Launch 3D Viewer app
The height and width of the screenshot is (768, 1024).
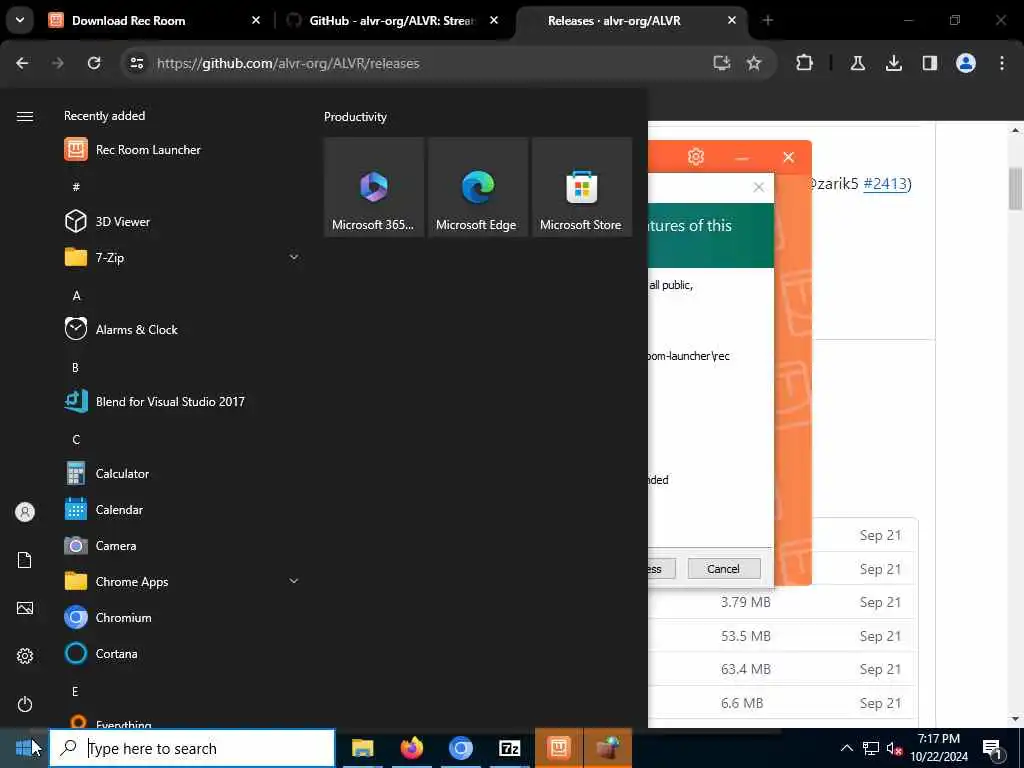(108, 221)
